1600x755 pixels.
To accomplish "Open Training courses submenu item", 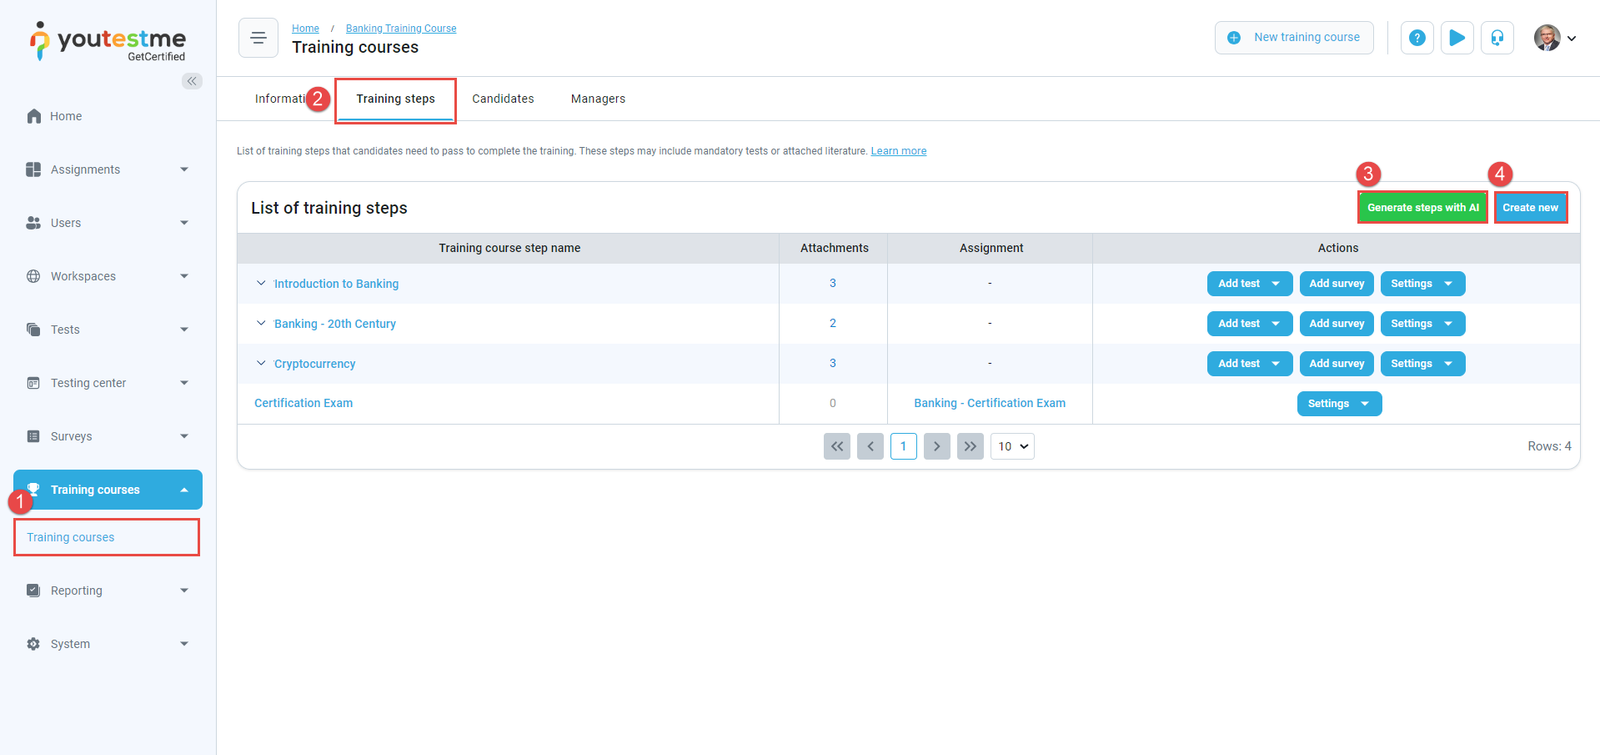I will pos(107,537).
